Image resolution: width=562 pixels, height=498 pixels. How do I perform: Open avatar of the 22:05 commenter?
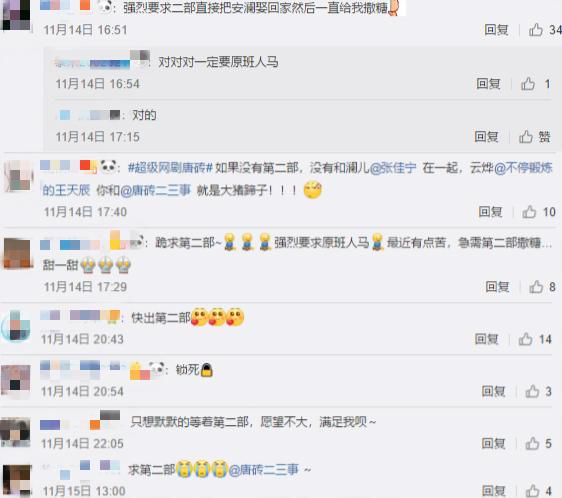click(15, 432)
